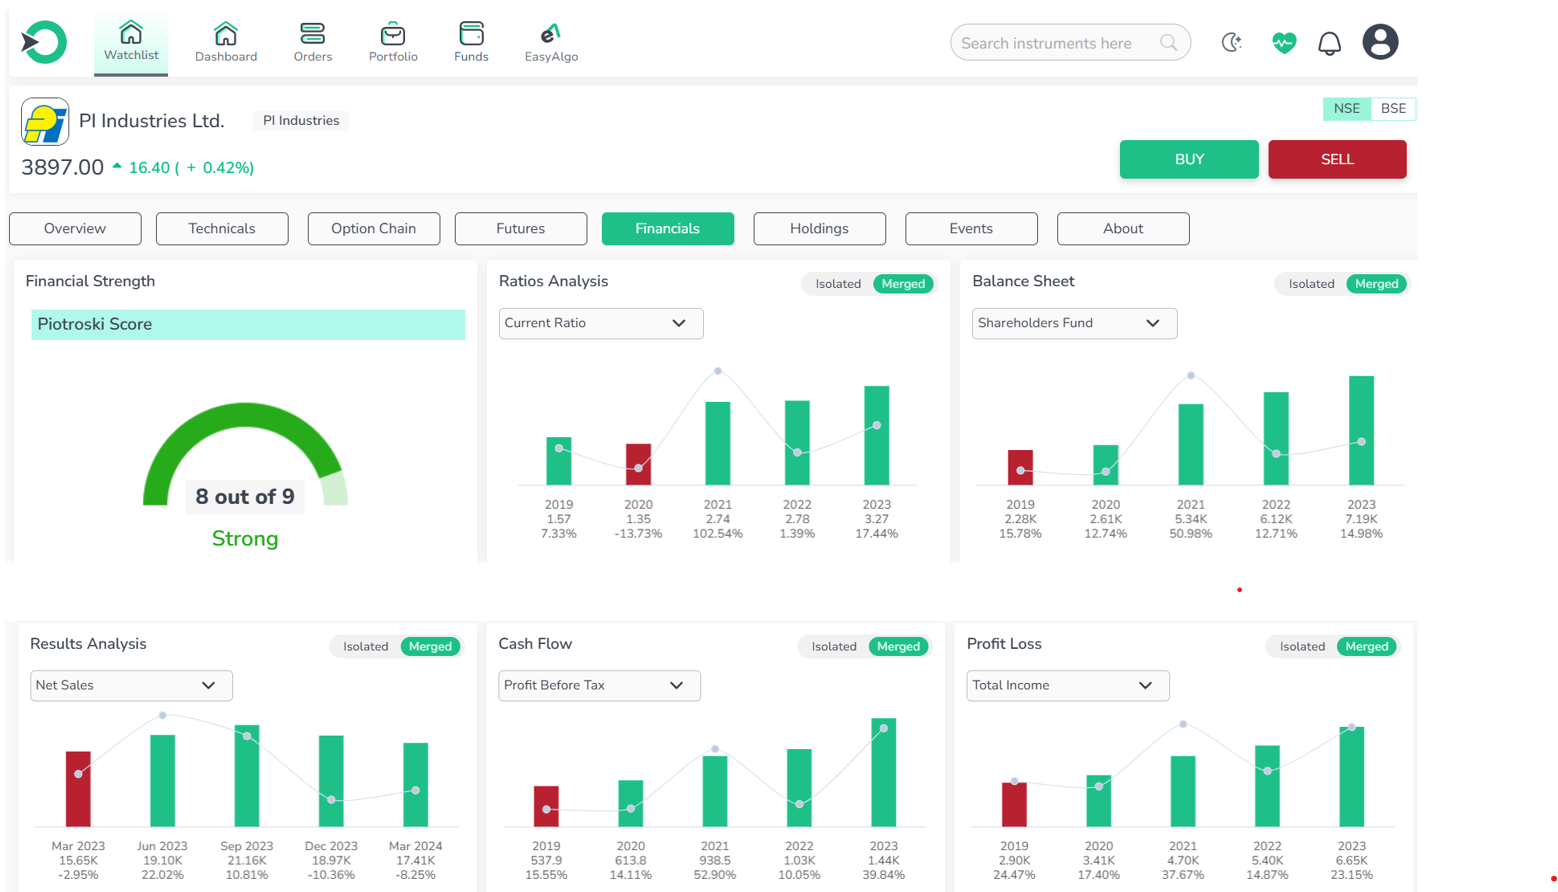Launch the EasyAlgo icon
Image resolution: width=1558 pixels, height=892 pixels.
pyautogui.click(x=551, y=33)
